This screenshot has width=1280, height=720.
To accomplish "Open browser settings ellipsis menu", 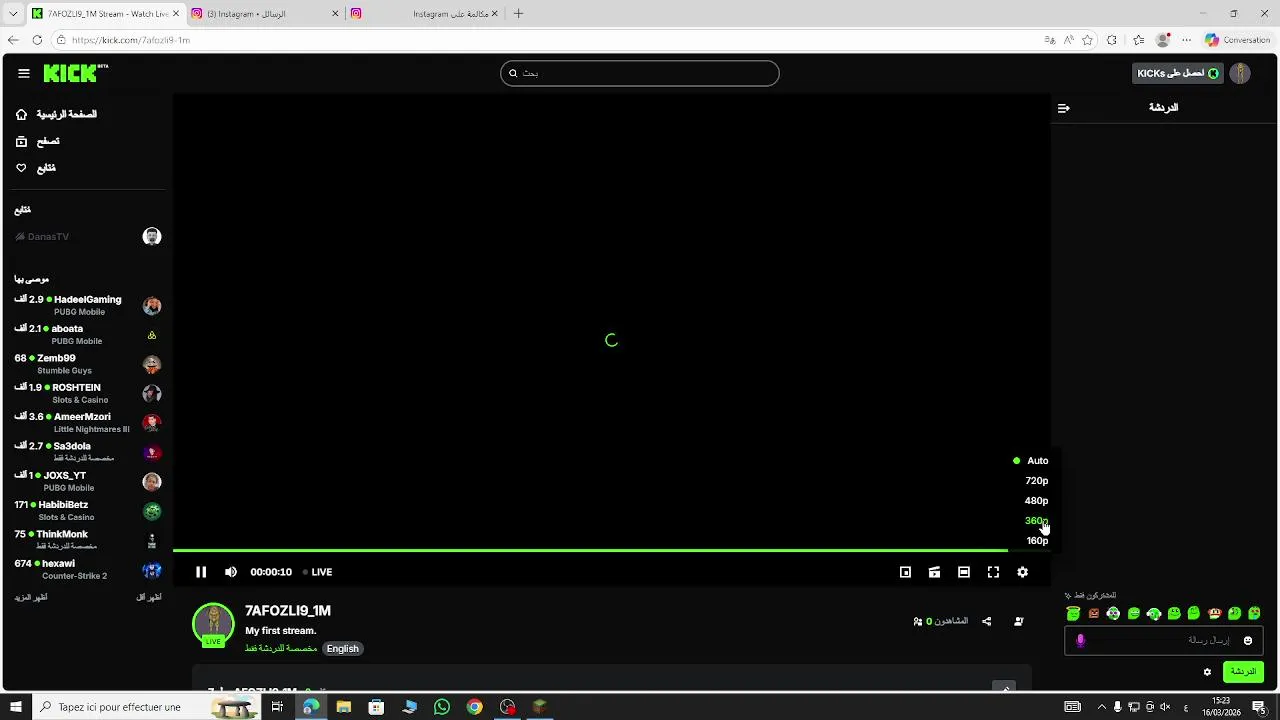I will (1187, 40).
